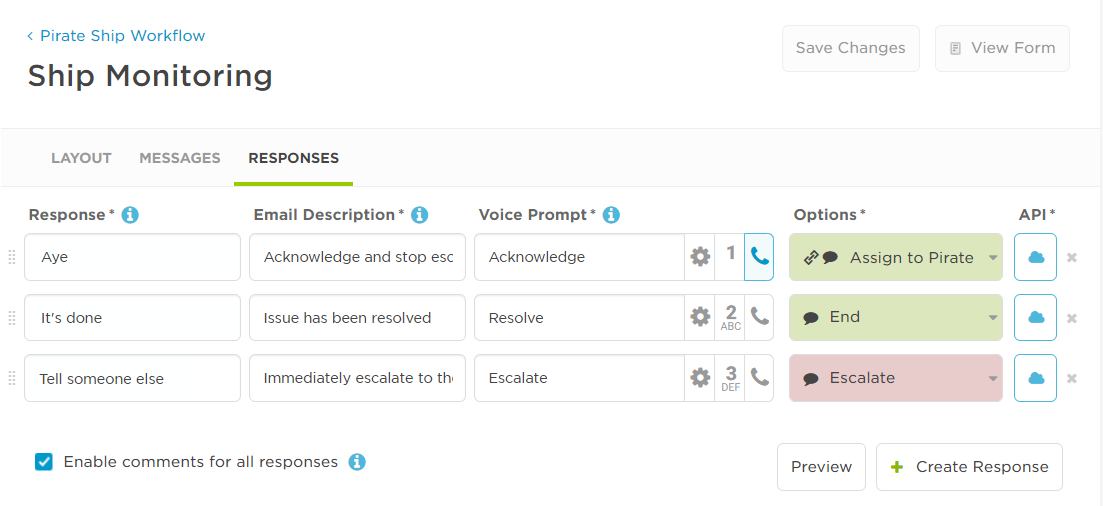The image size is (1103, 506).
Task: Click the Preview button
Action: click(822, 467)
